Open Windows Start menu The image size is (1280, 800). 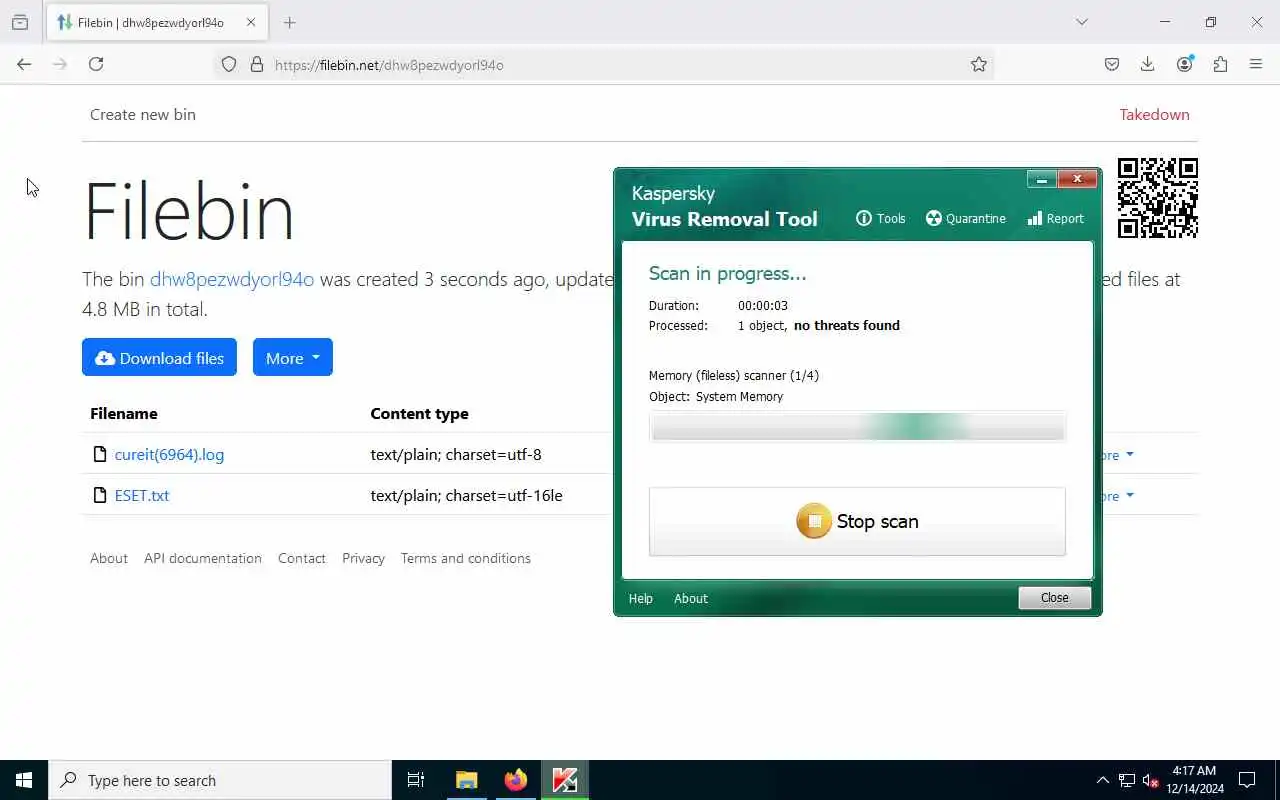pyautogui.click(x=24, y=780)
